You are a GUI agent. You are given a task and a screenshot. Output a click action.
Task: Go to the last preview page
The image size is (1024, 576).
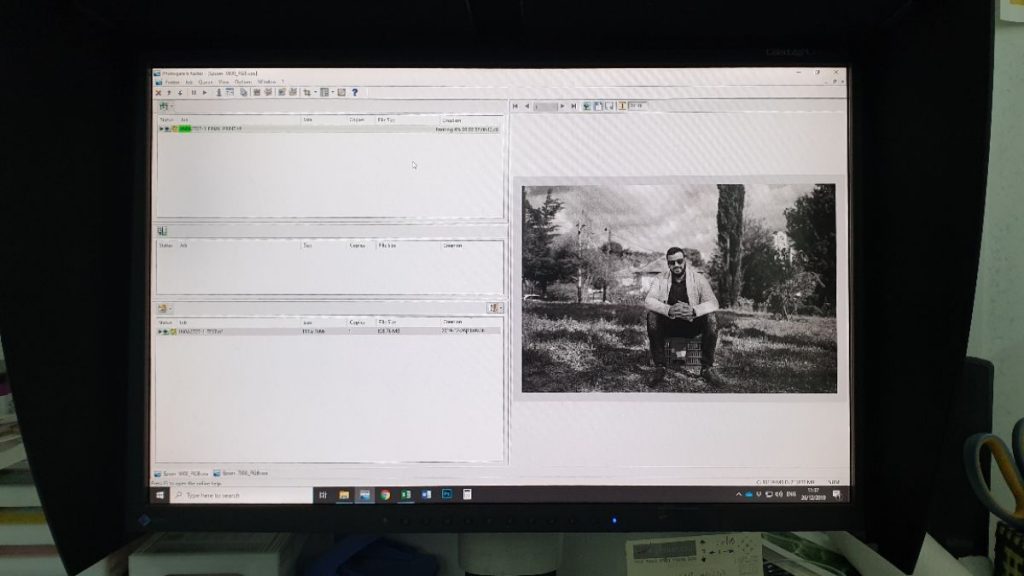(x=573, y=105)
